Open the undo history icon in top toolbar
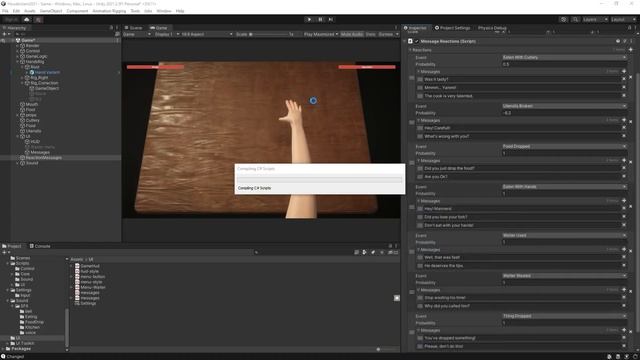Viewport: 640px width, 360px height. coord(564,19)
